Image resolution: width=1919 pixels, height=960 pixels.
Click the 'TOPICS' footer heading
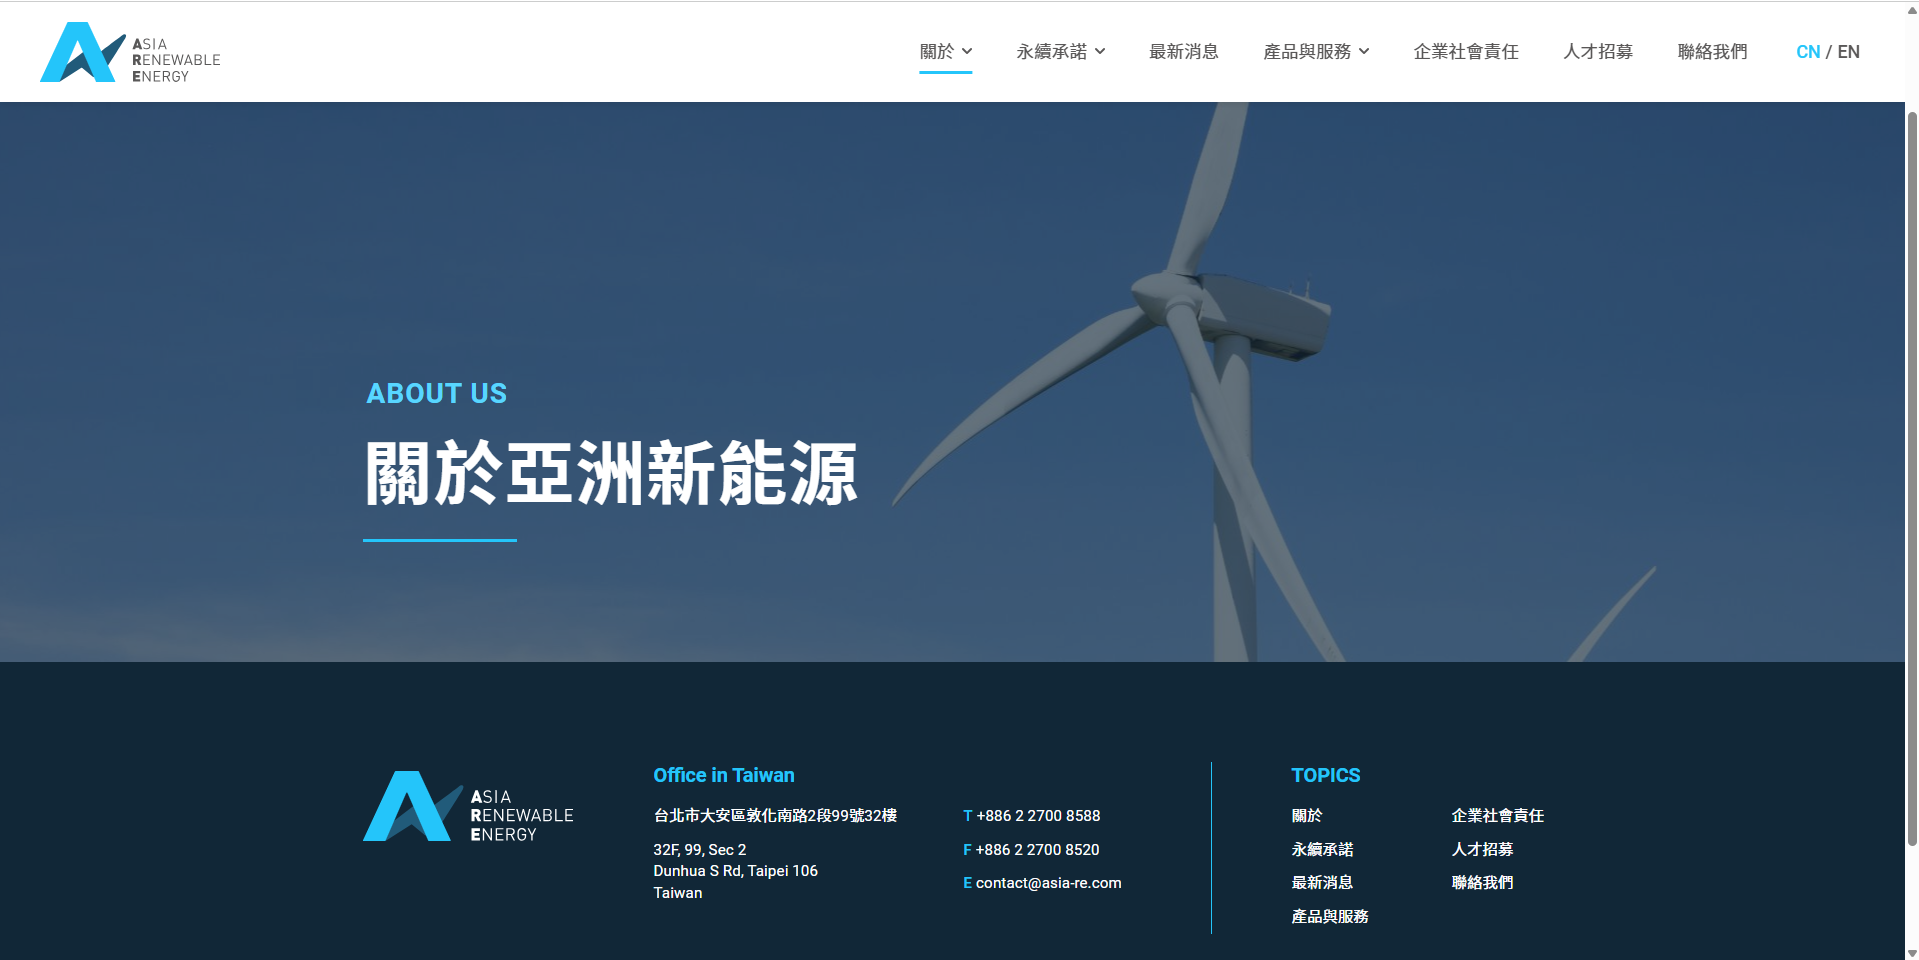(x=1326, y=775)
